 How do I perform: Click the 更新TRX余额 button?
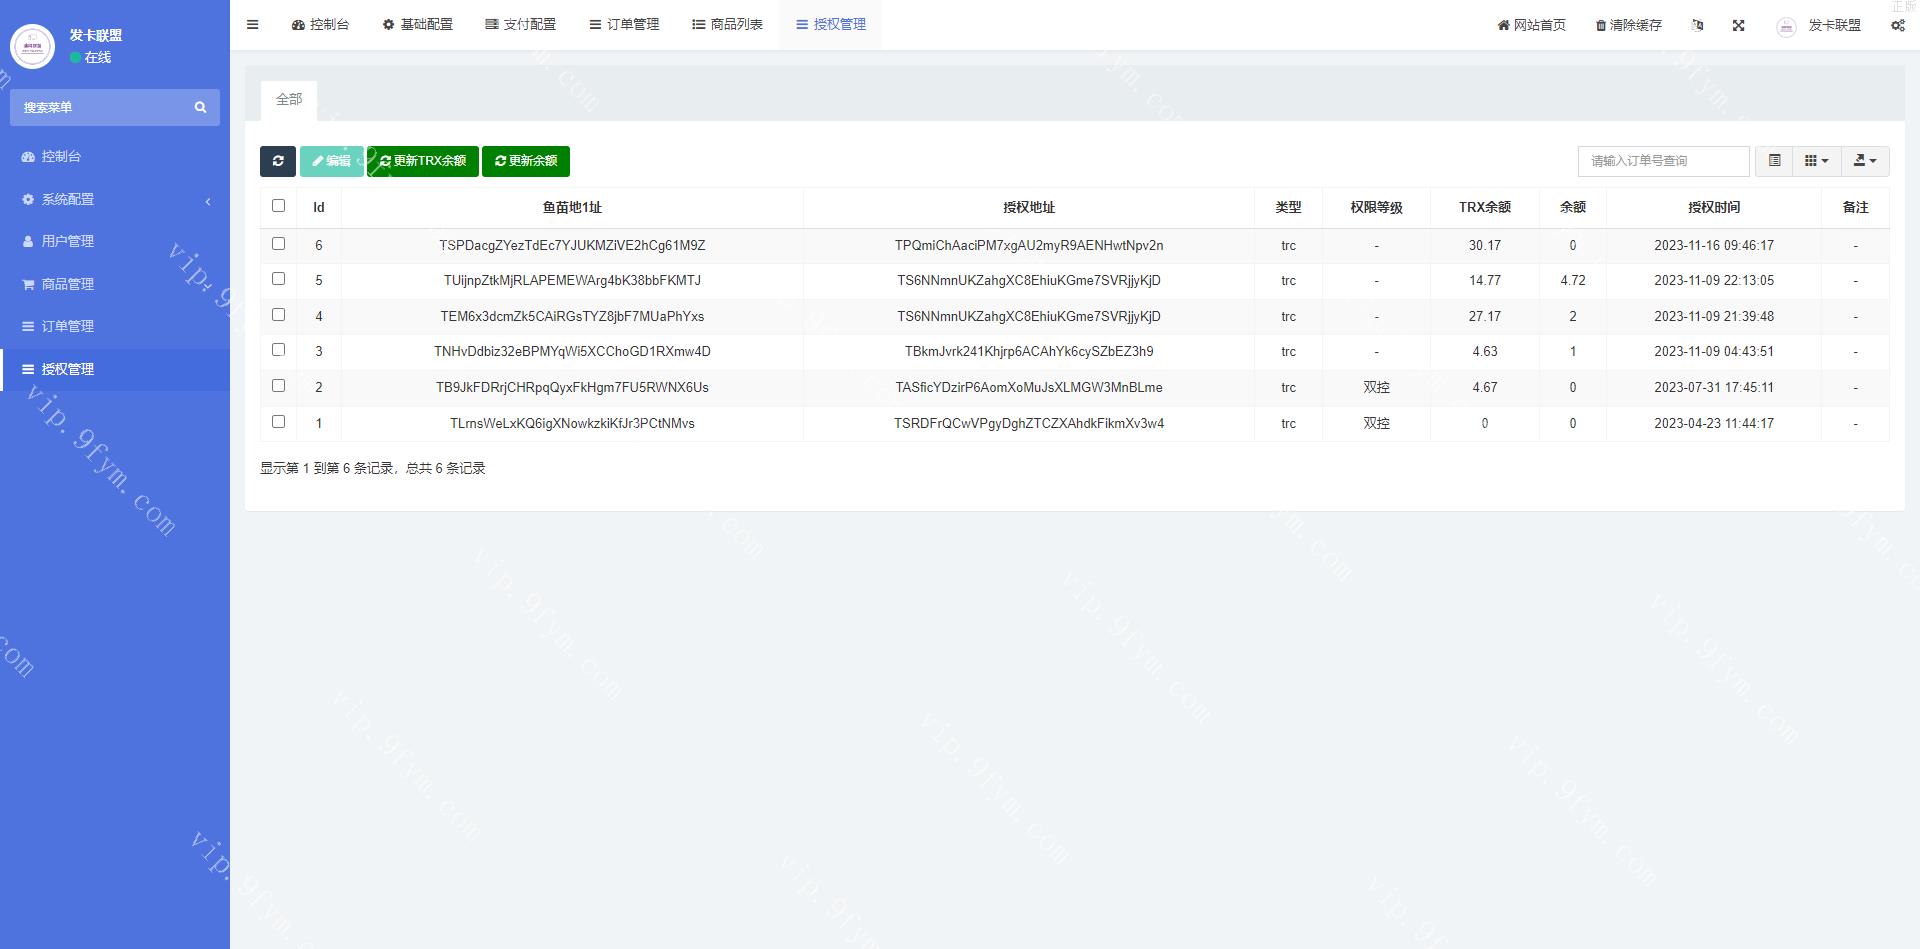[x=423, y=161]
